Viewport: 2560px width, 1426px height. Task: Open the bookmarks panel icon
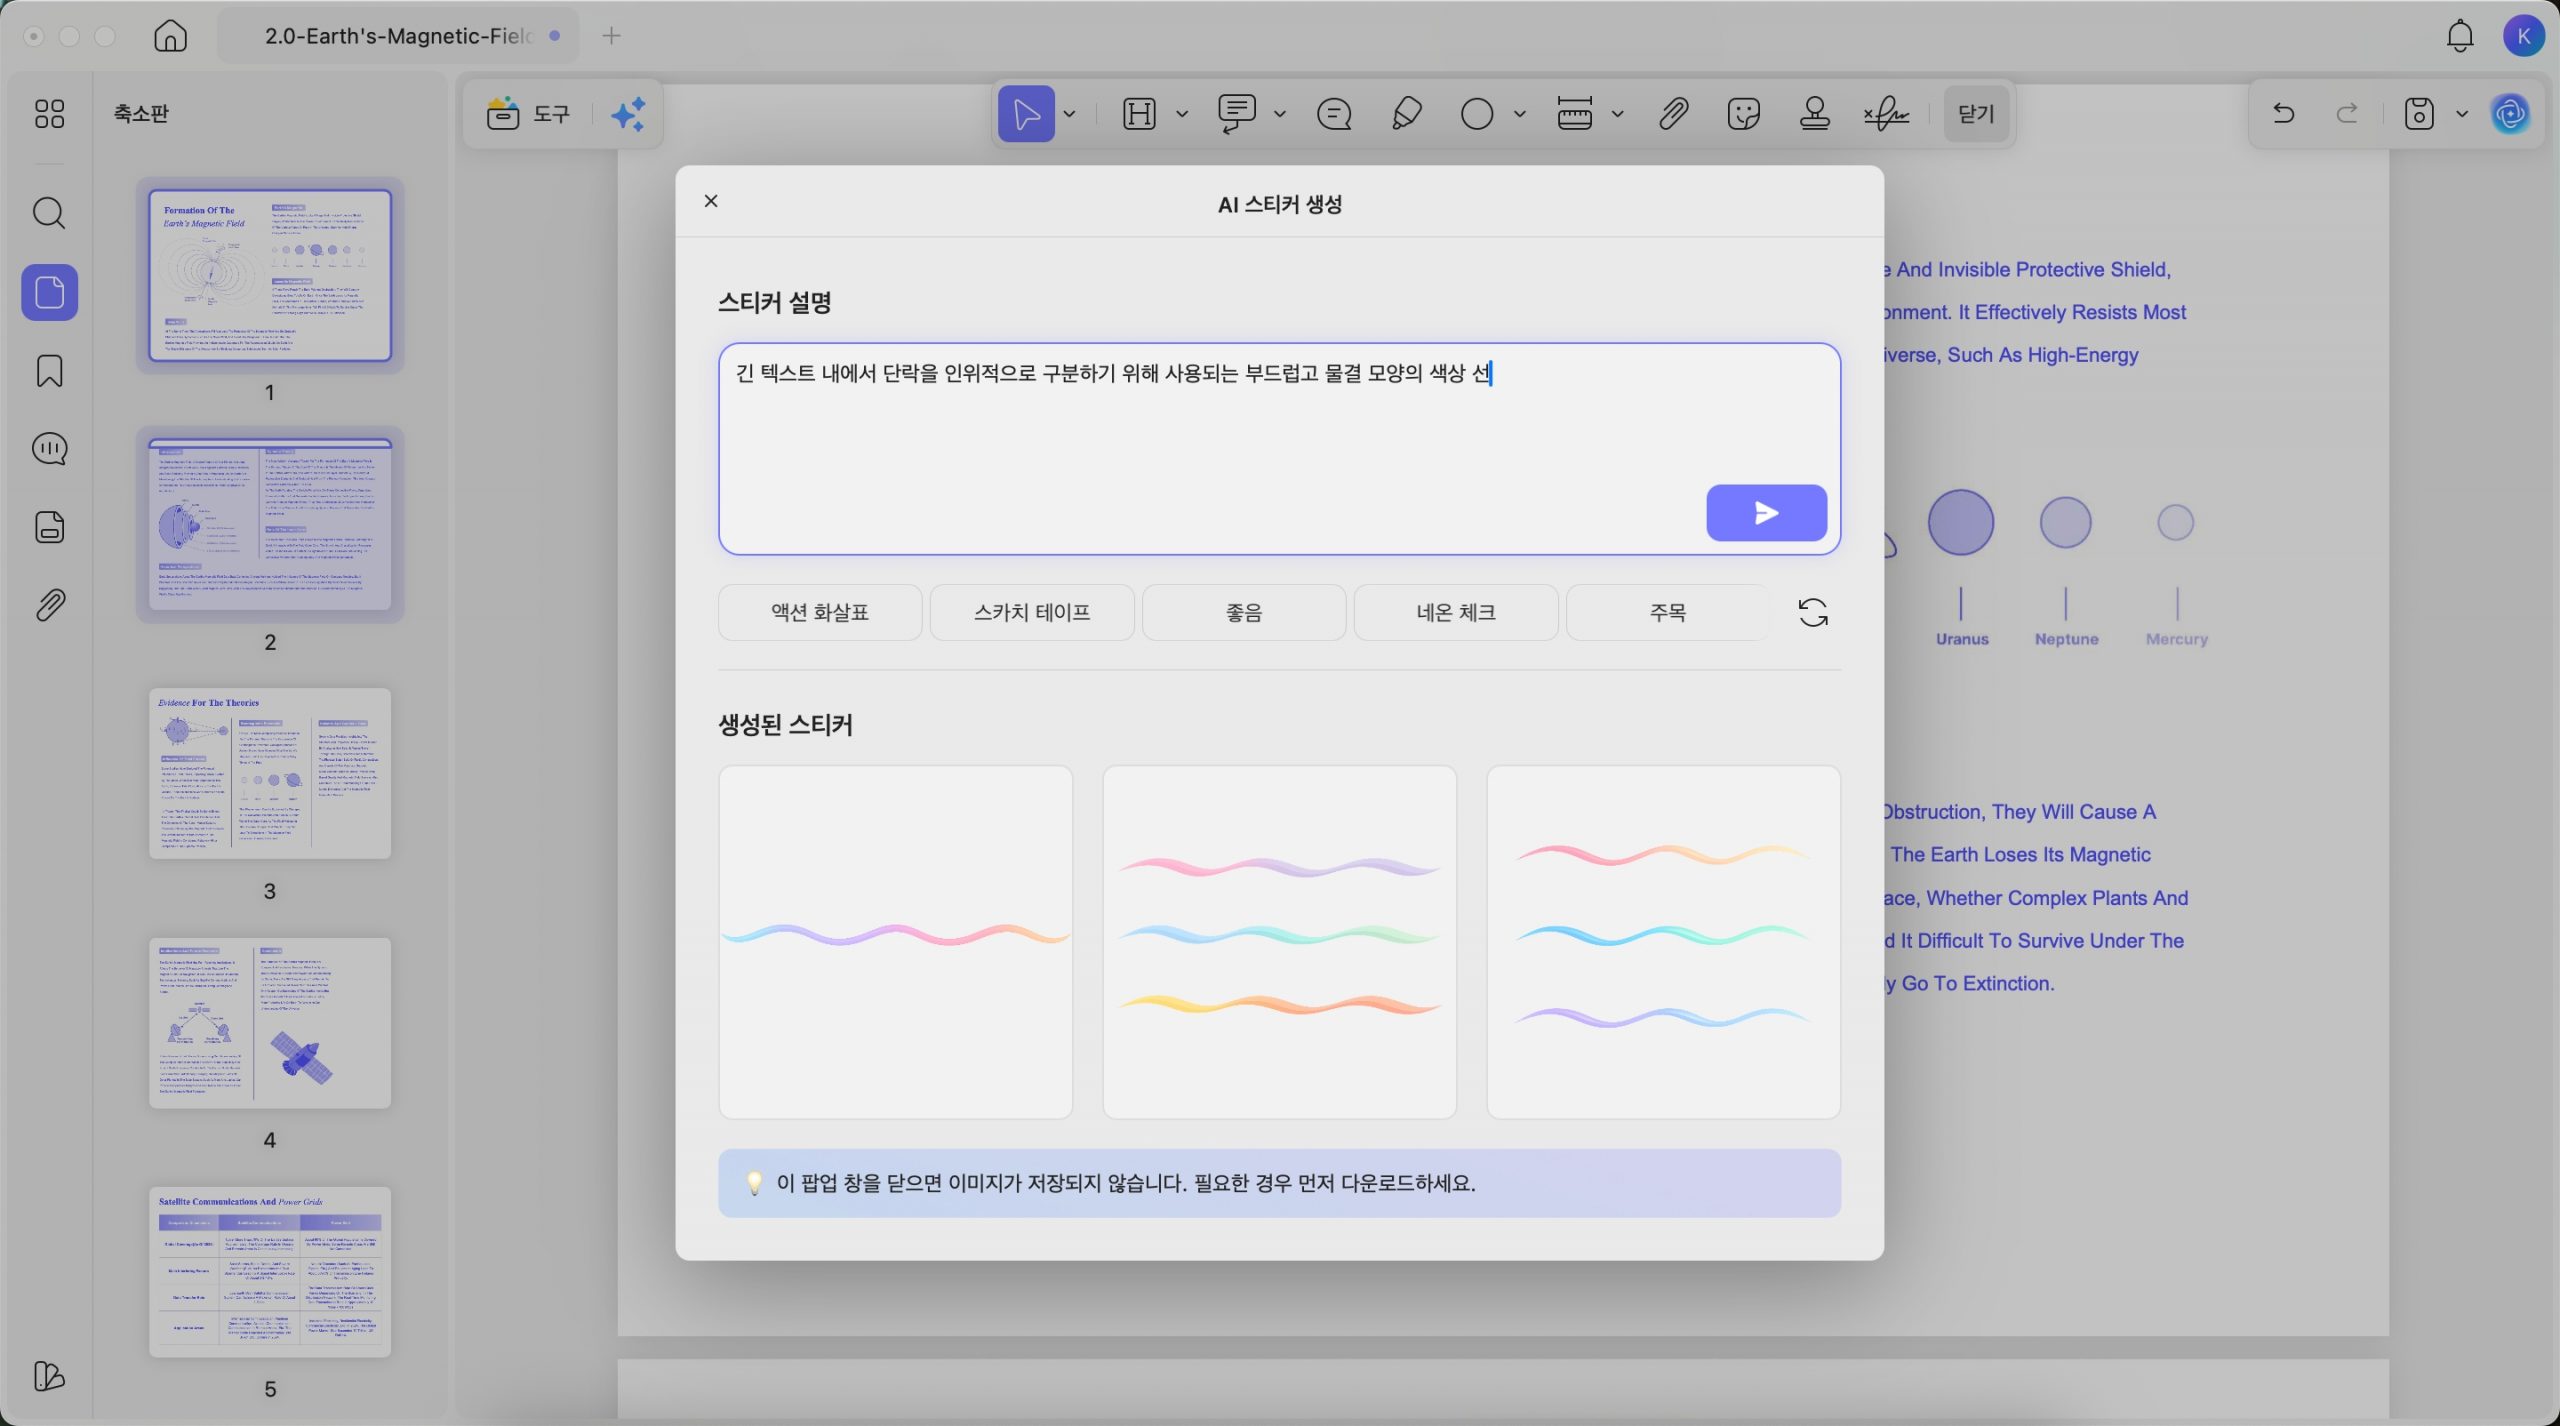[49, 371]
